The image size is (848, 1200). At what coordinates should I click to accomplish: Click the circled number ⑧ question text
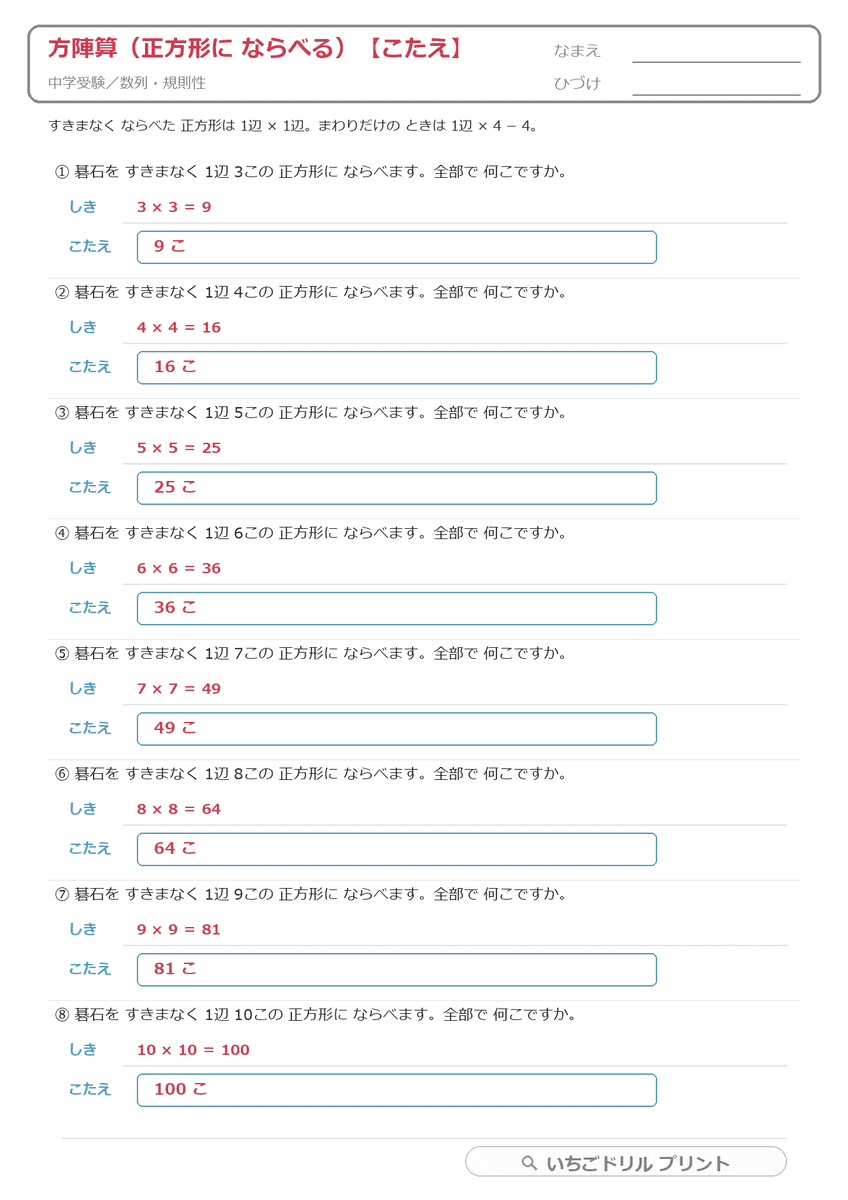tap(318, 1015)
